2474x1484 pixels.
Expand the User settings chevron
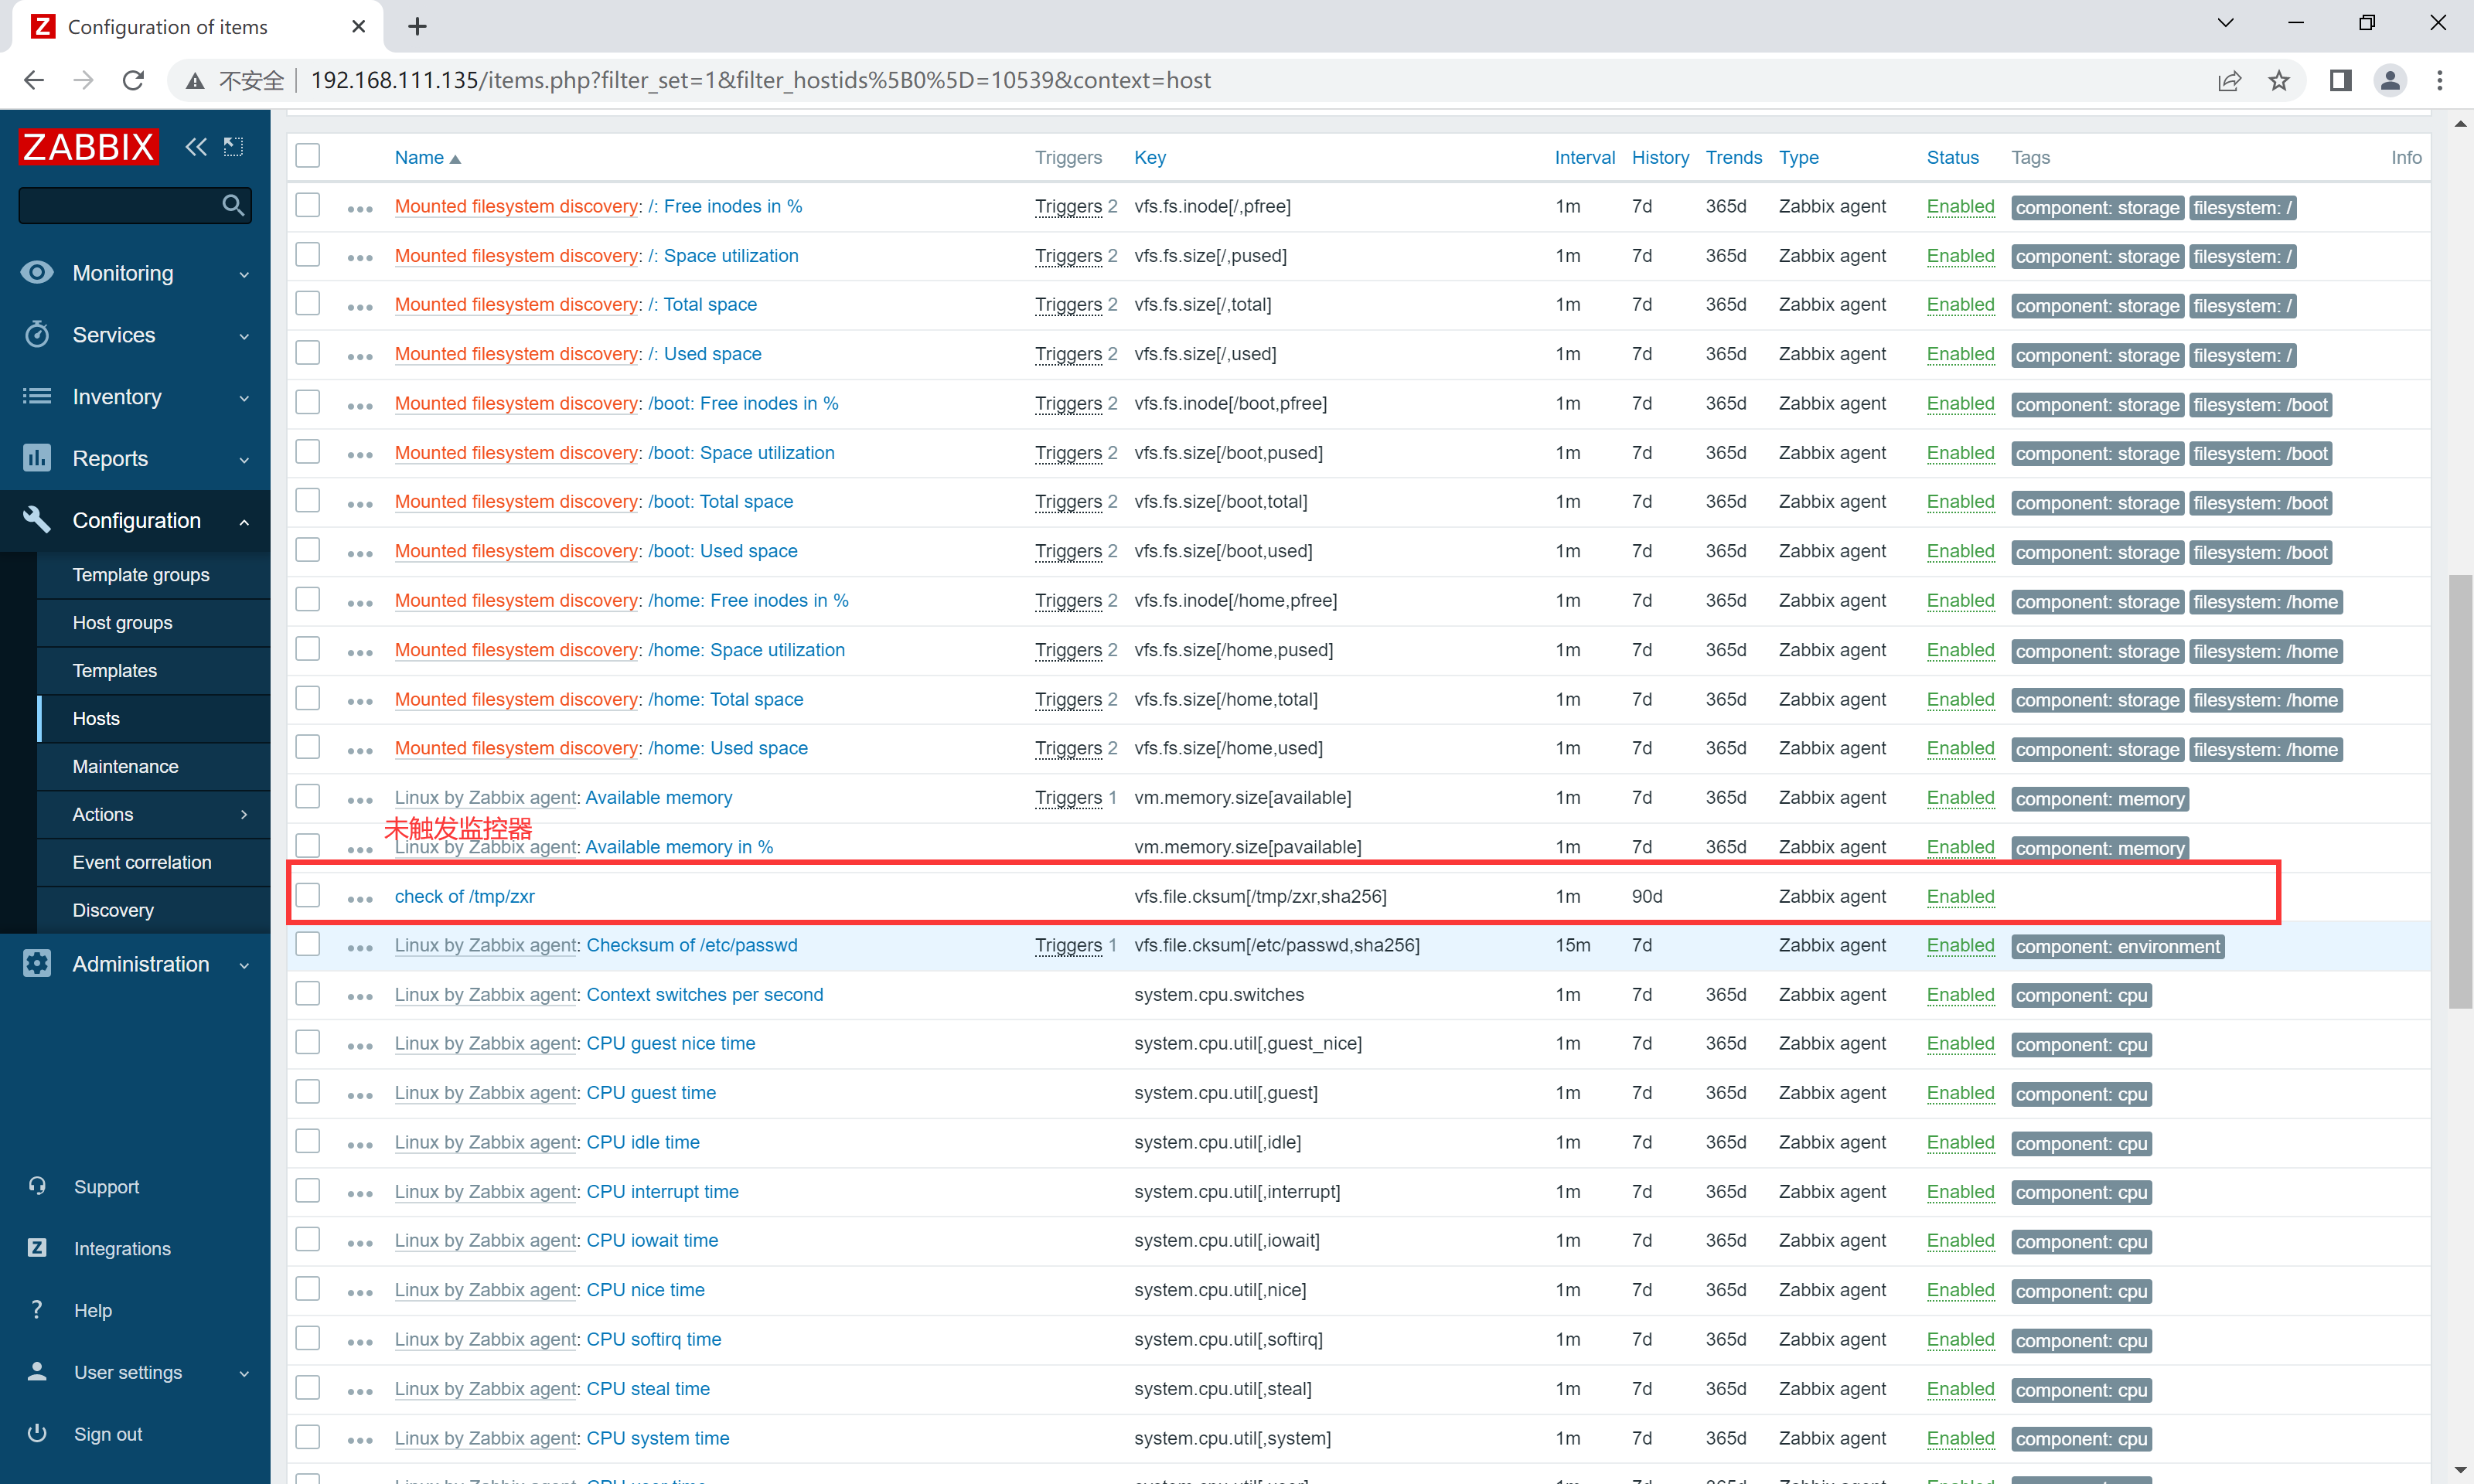point(244,1373)
